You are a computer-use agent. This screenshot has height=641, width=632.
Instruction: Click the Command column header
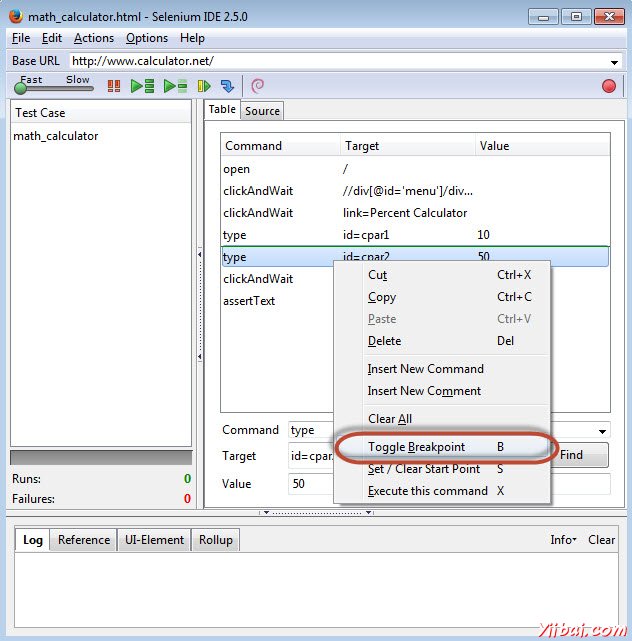(280, 146)
